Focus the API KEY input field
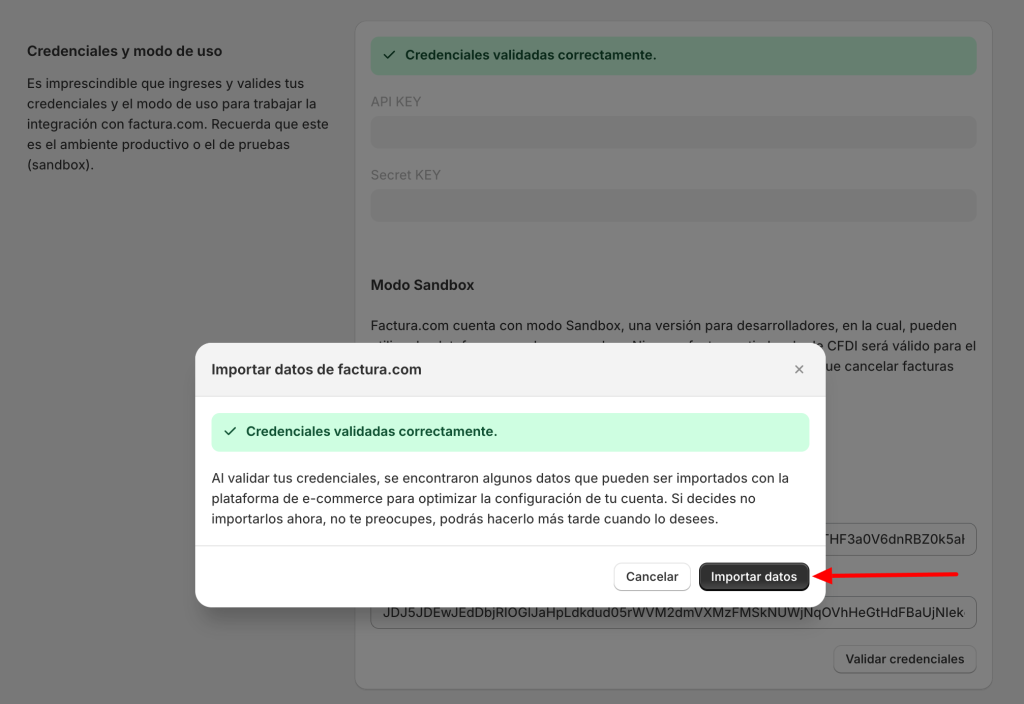The width and height of the screenshot is (1024, 704). (673, 133)
